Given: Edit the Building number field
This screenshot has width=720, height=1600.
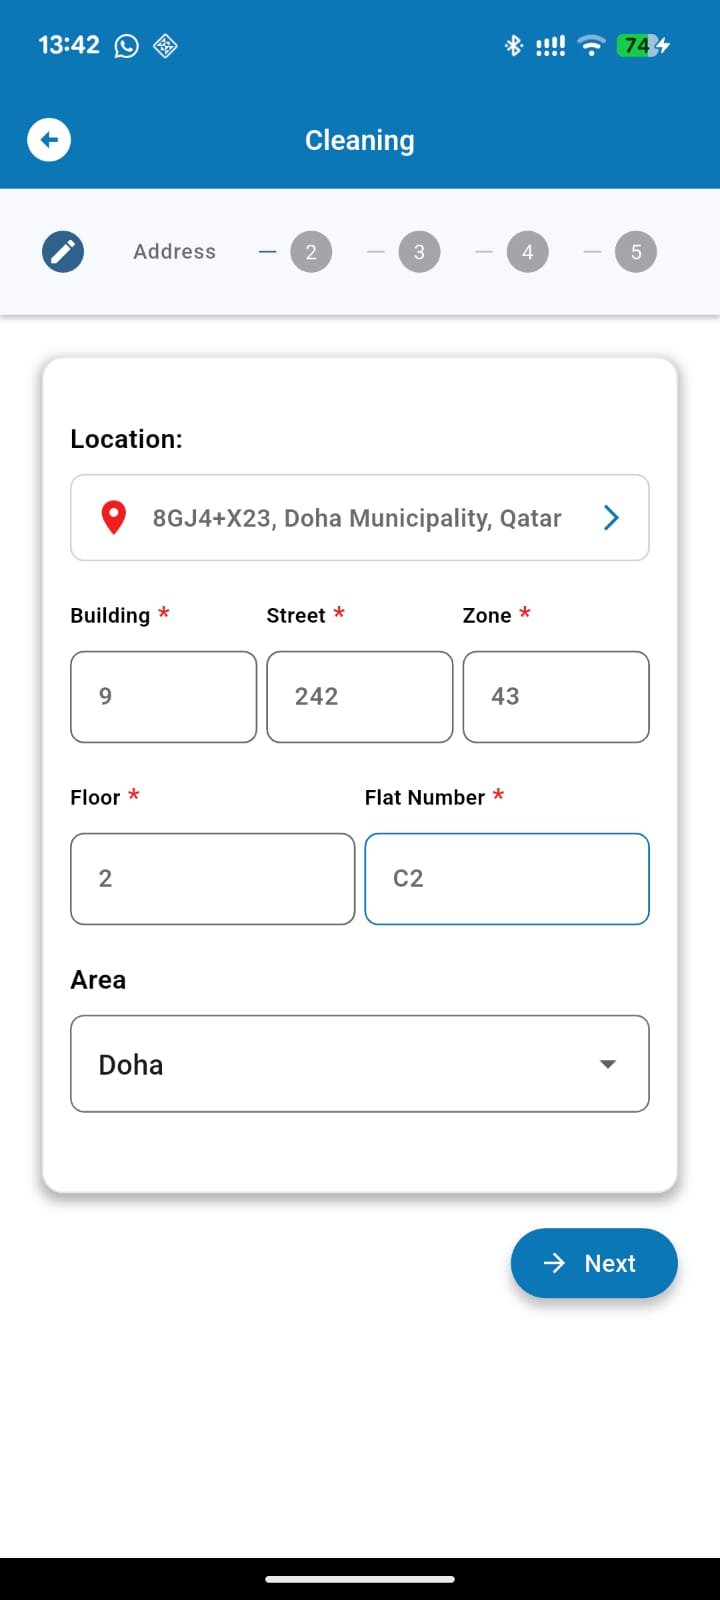Looking at the screenshot, I should click(164, 697).
